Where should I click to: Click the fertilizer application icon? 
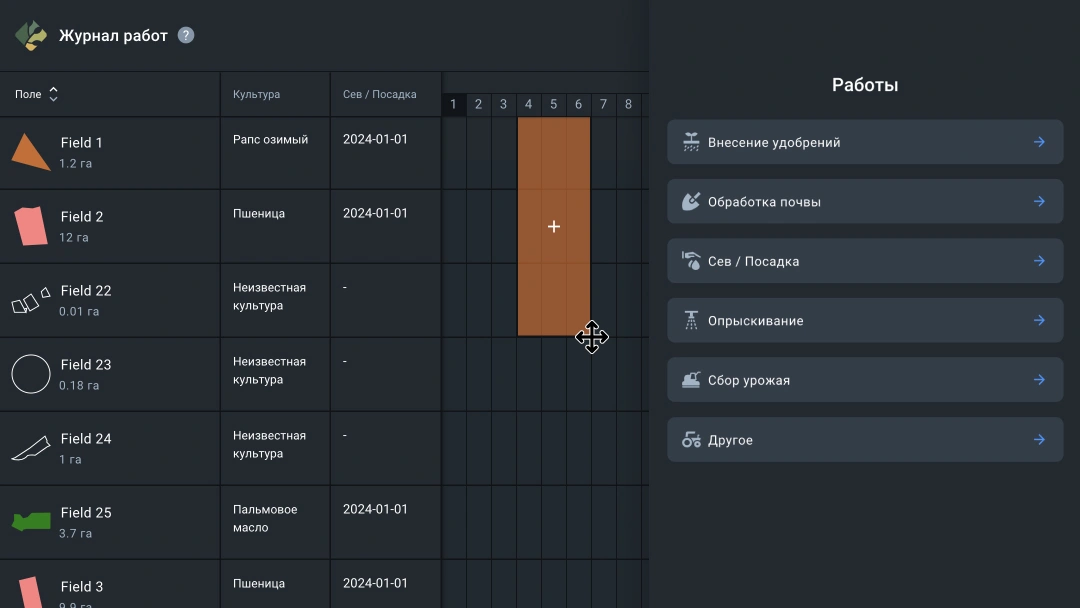[x=691, y=142]
